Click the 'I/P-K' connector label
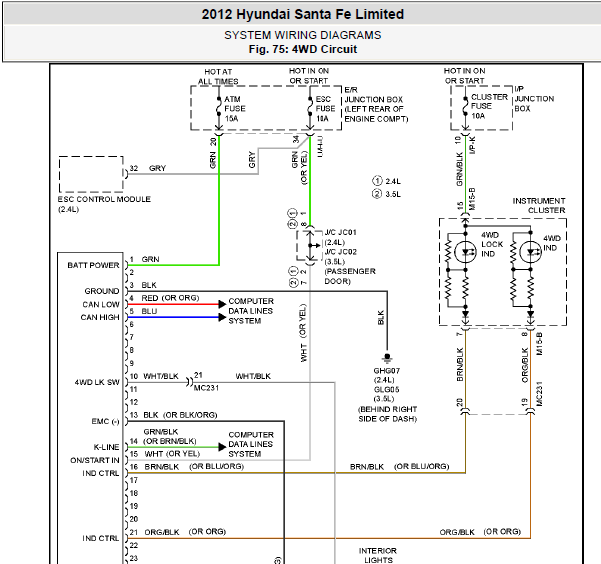601x564 pixels. click(x=472, y=145)
